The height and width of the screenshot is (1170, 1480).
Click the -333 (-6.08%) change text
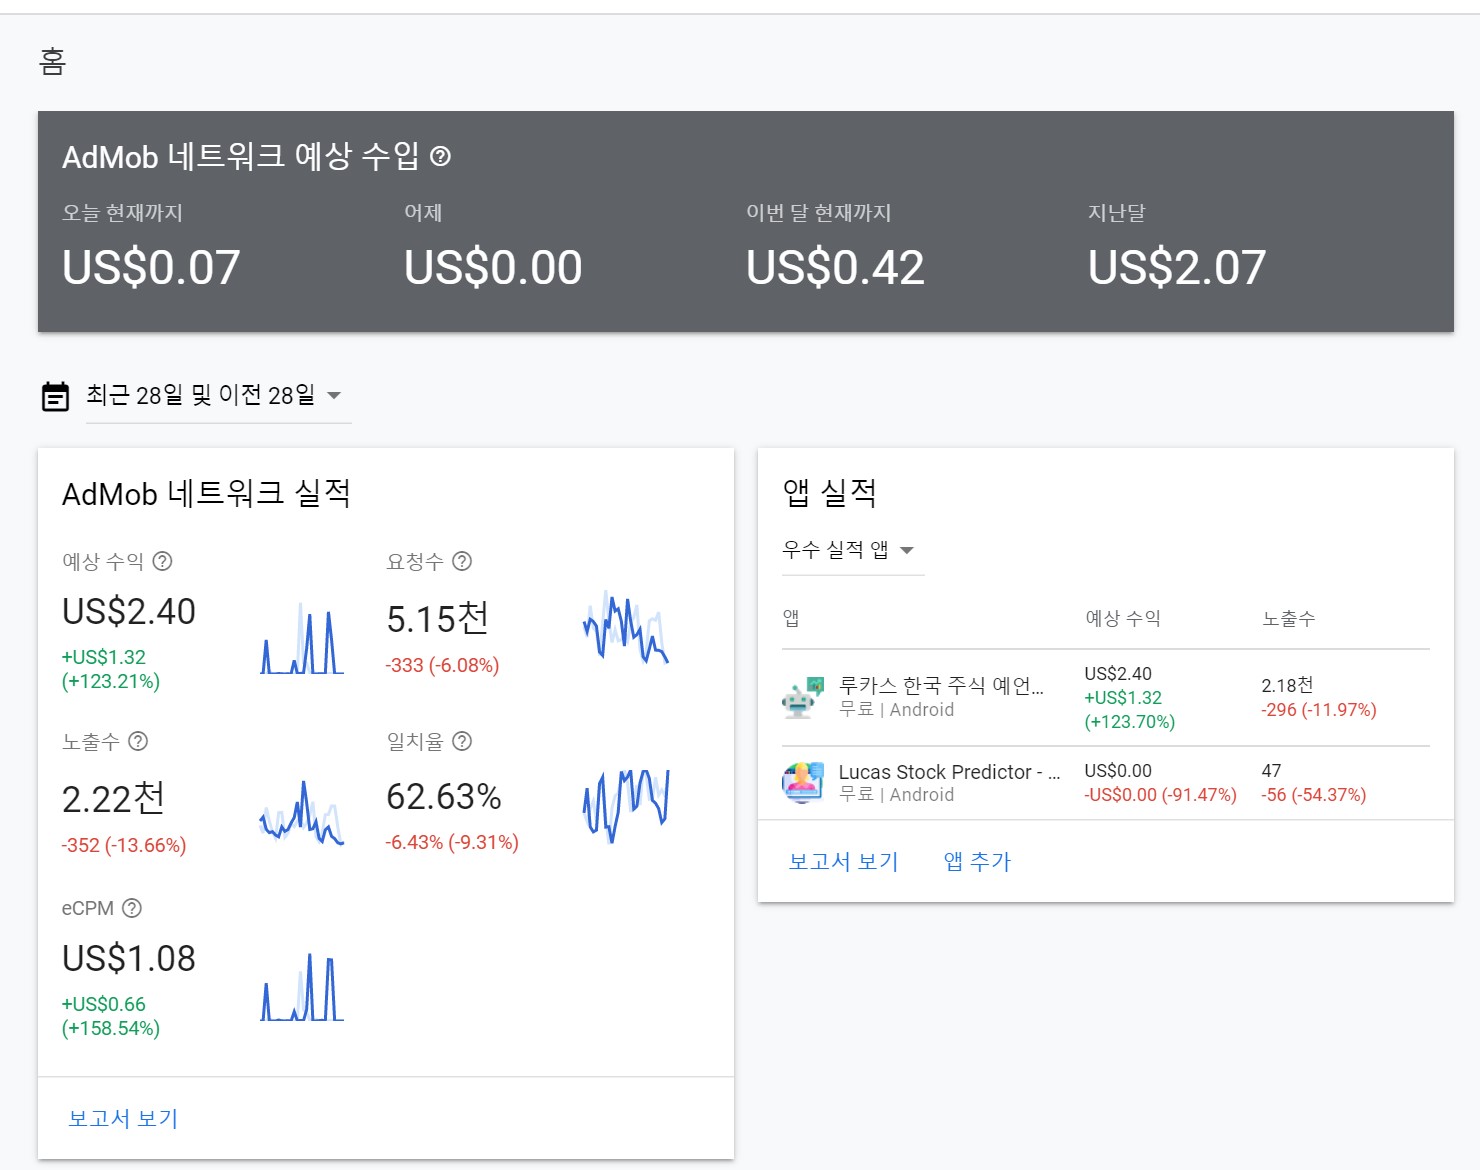[x=443, y=665]
